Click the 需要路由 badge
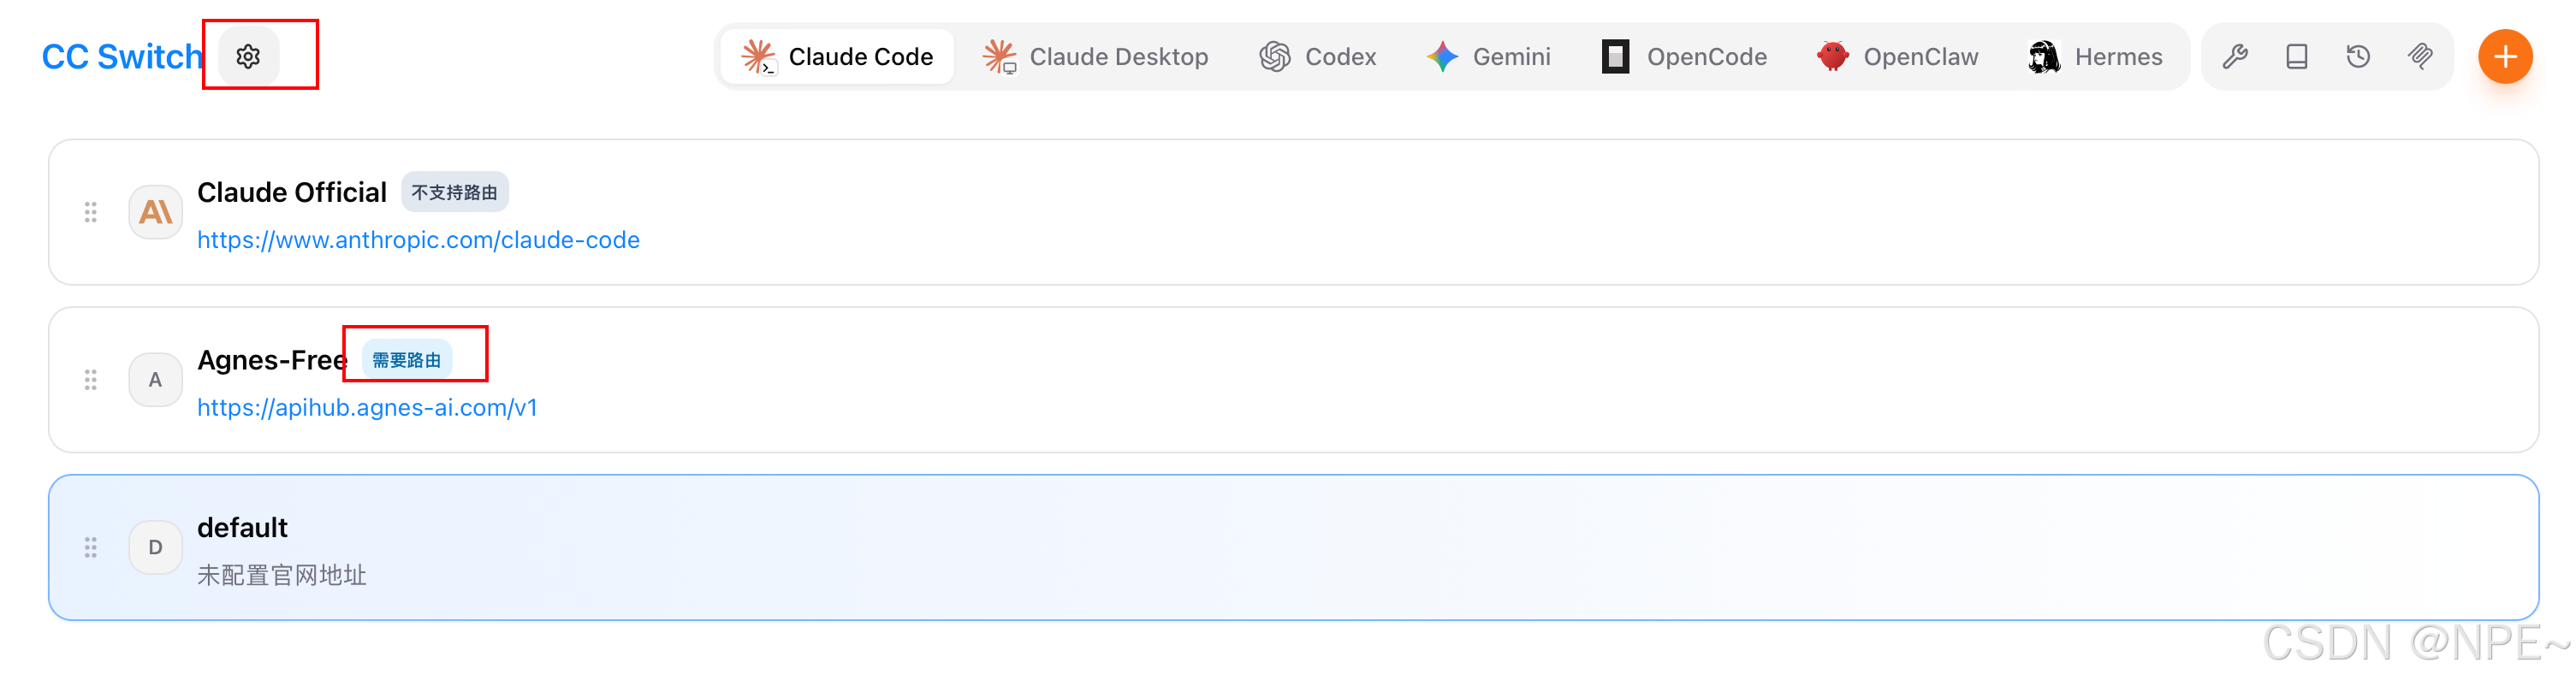 (407, 360)
